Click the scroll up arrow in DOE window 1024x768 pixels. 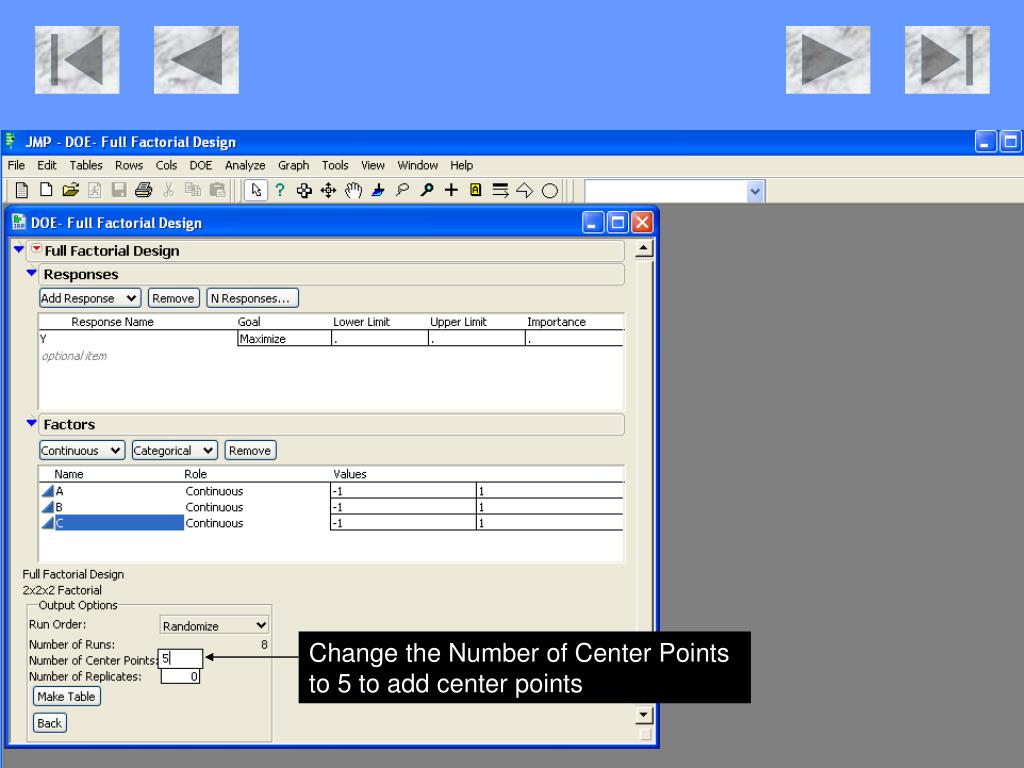coord(644,249)
